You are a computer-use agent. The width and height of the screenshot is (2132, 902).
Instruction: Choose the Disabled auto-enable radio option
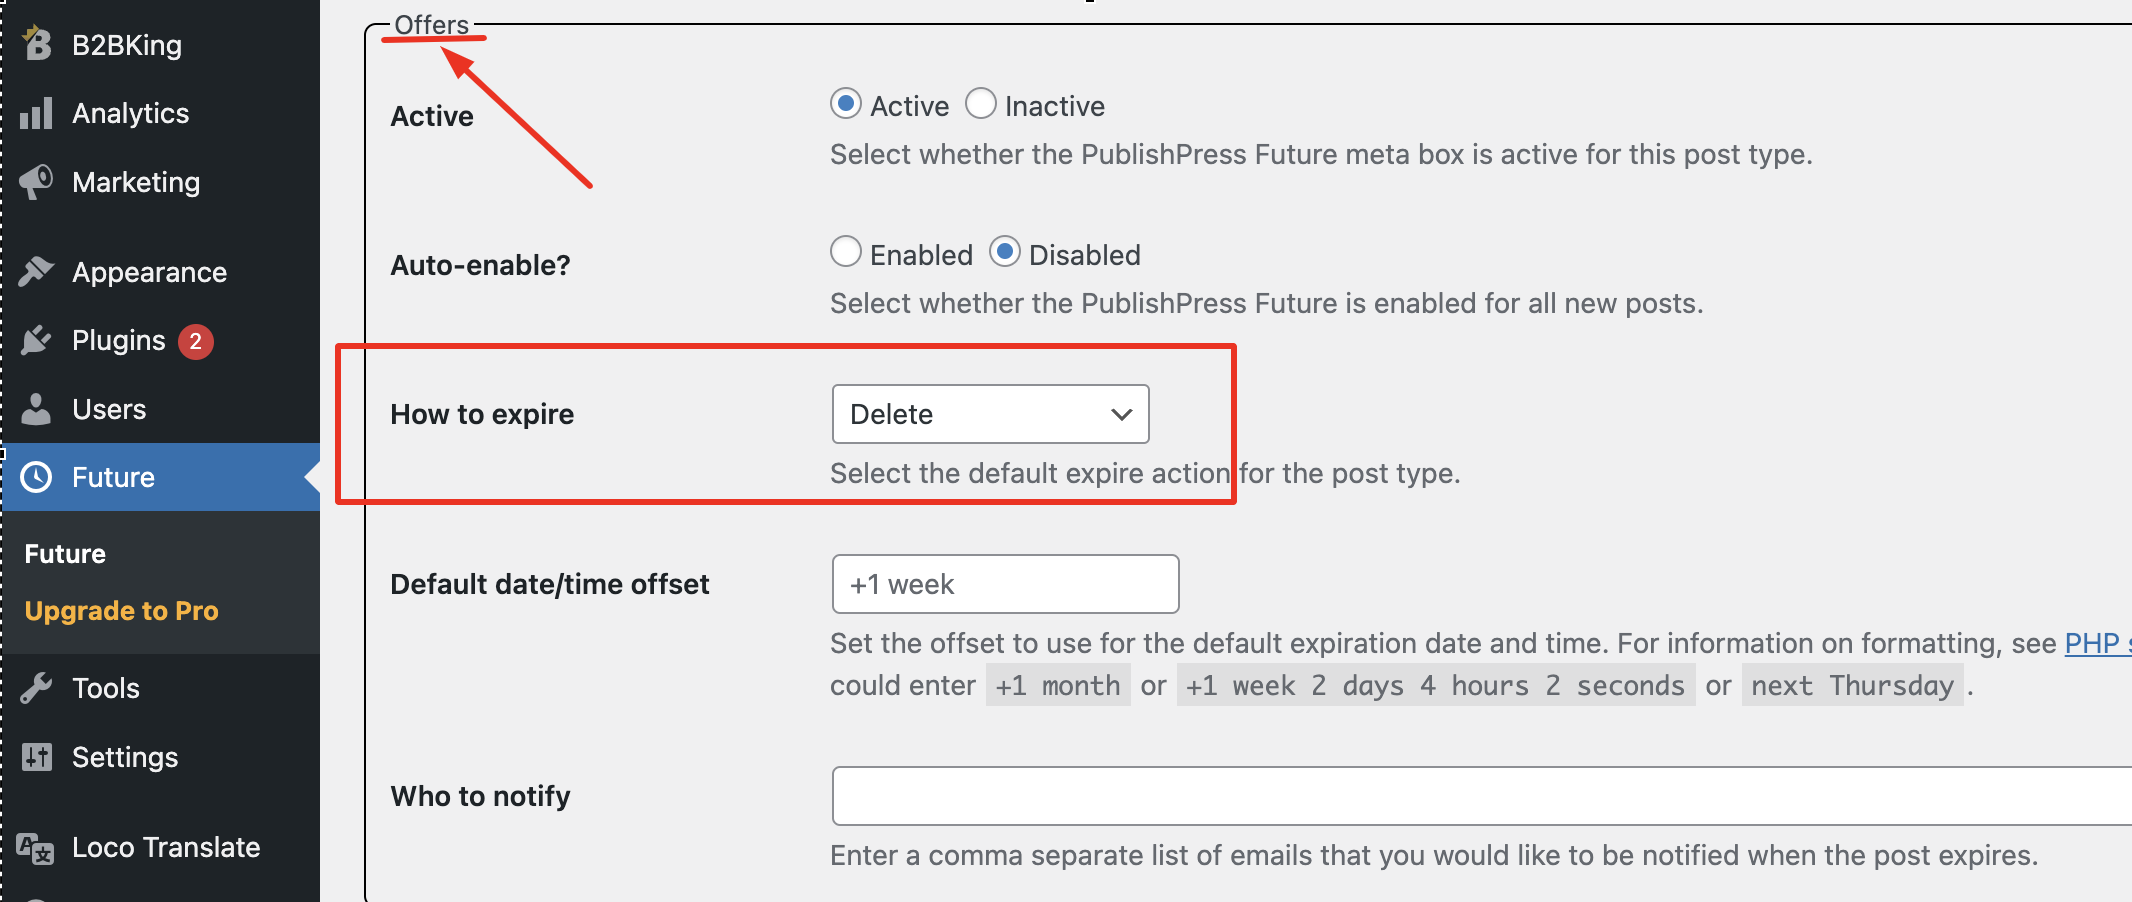click(x=1005, y=252)
